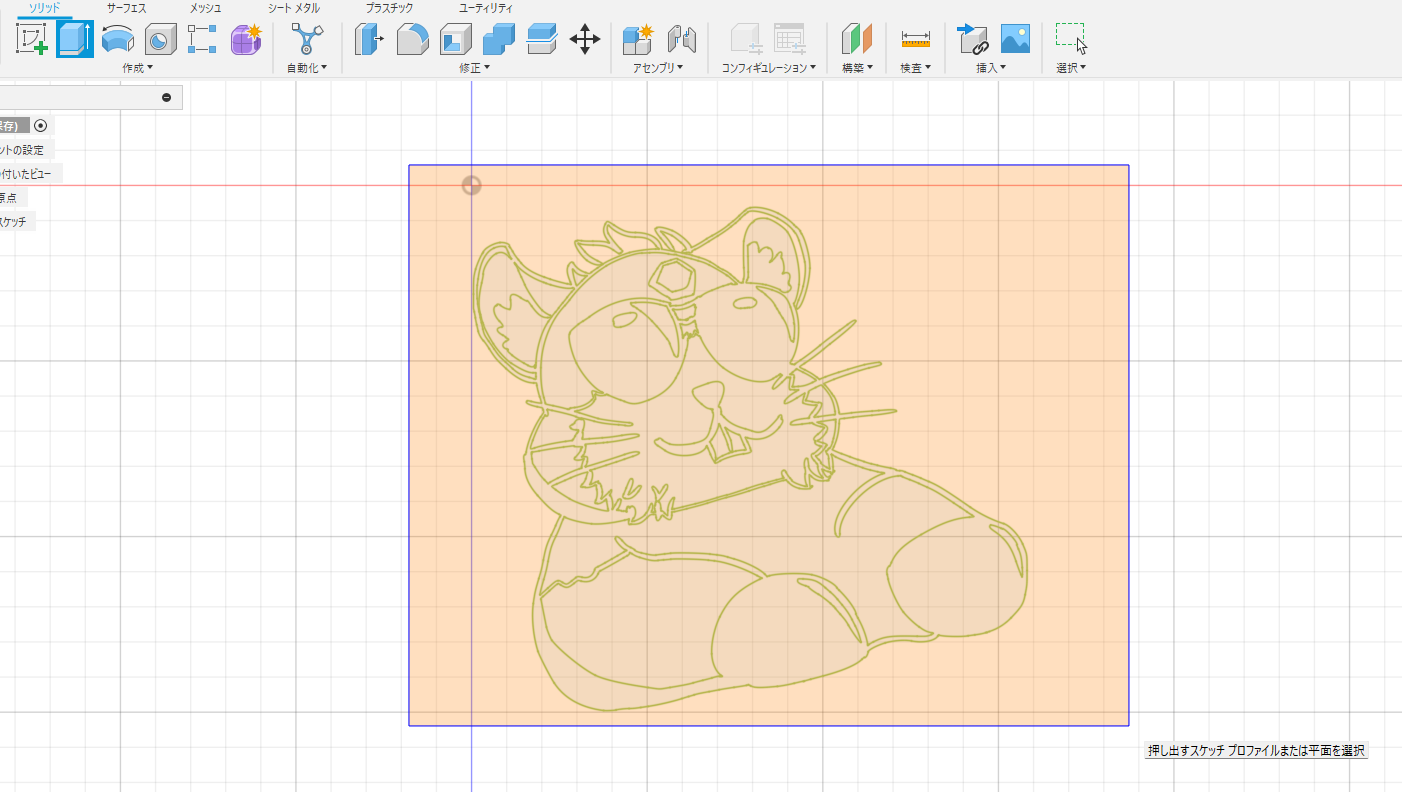Expand the 検査 dropdown

pyautogui.click(x=915, y=68)
